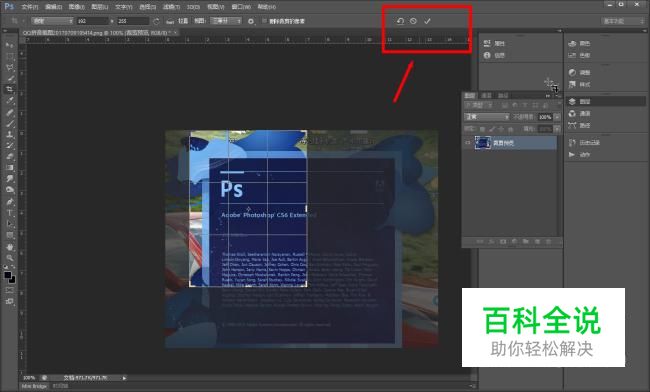Image resolution: width=650 pixels, height=392 pixels.
Task: Click the Straighten button in options bar
Action: point(178,21)
